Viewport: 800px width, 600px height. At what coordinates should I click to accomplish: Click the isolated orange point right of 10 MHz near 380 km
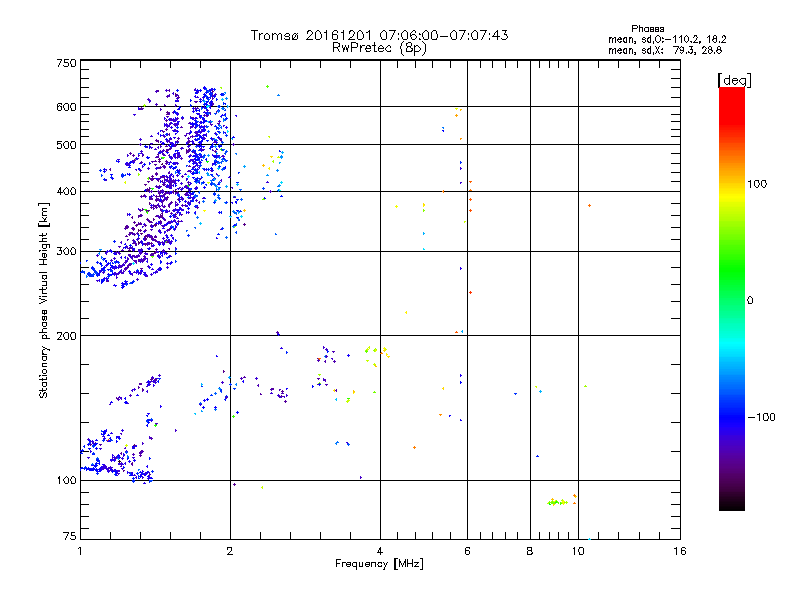point(589,206)
